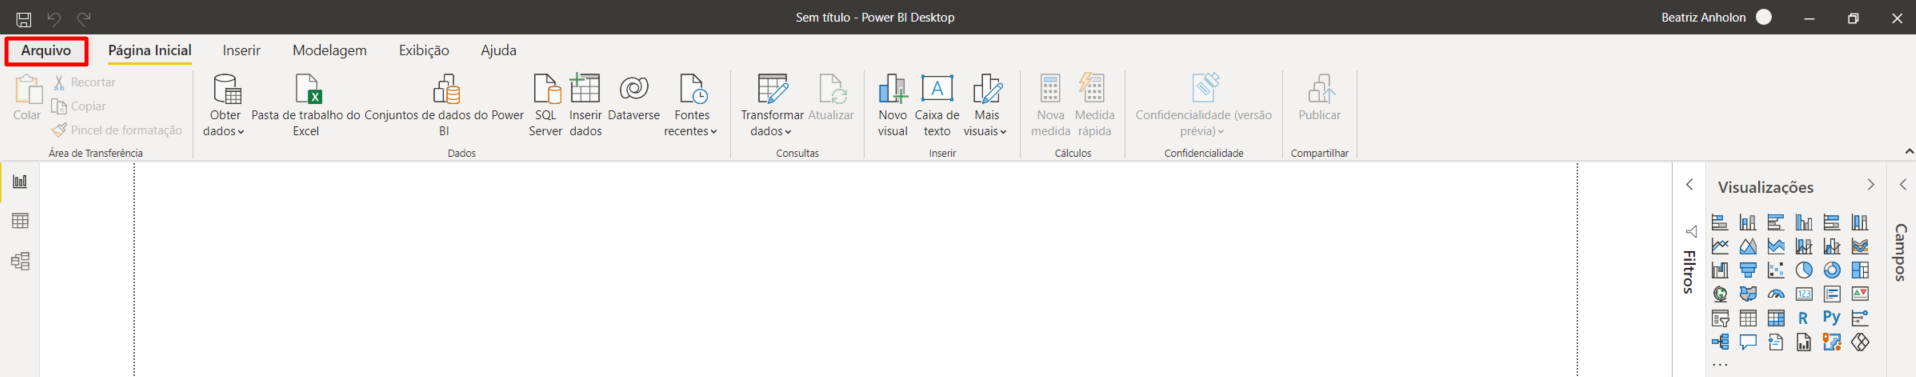Choose the line chart visual

1720,246
